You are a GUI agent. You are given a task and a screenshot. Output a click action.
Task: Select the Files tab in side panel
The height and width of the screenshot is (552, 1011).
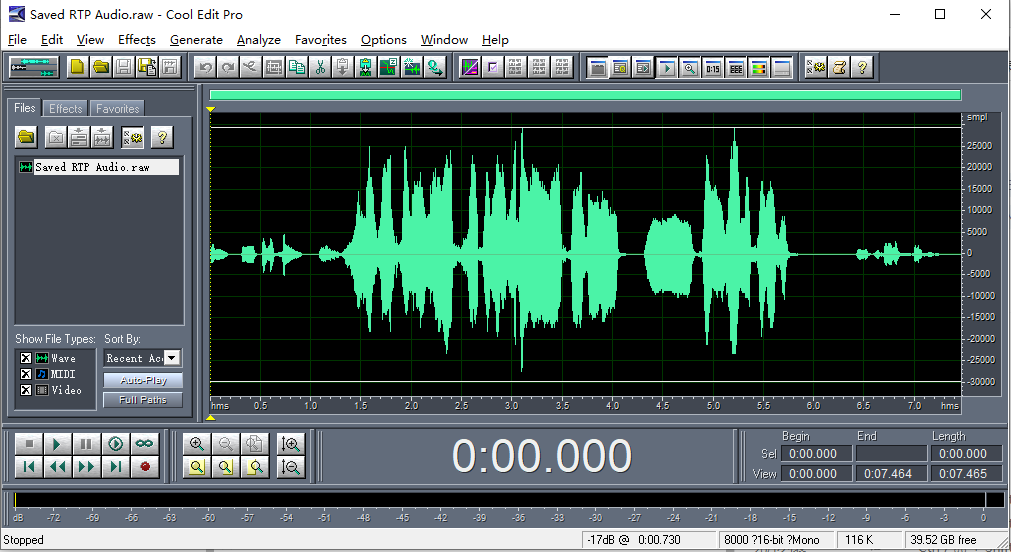click(x=25, y=108)
